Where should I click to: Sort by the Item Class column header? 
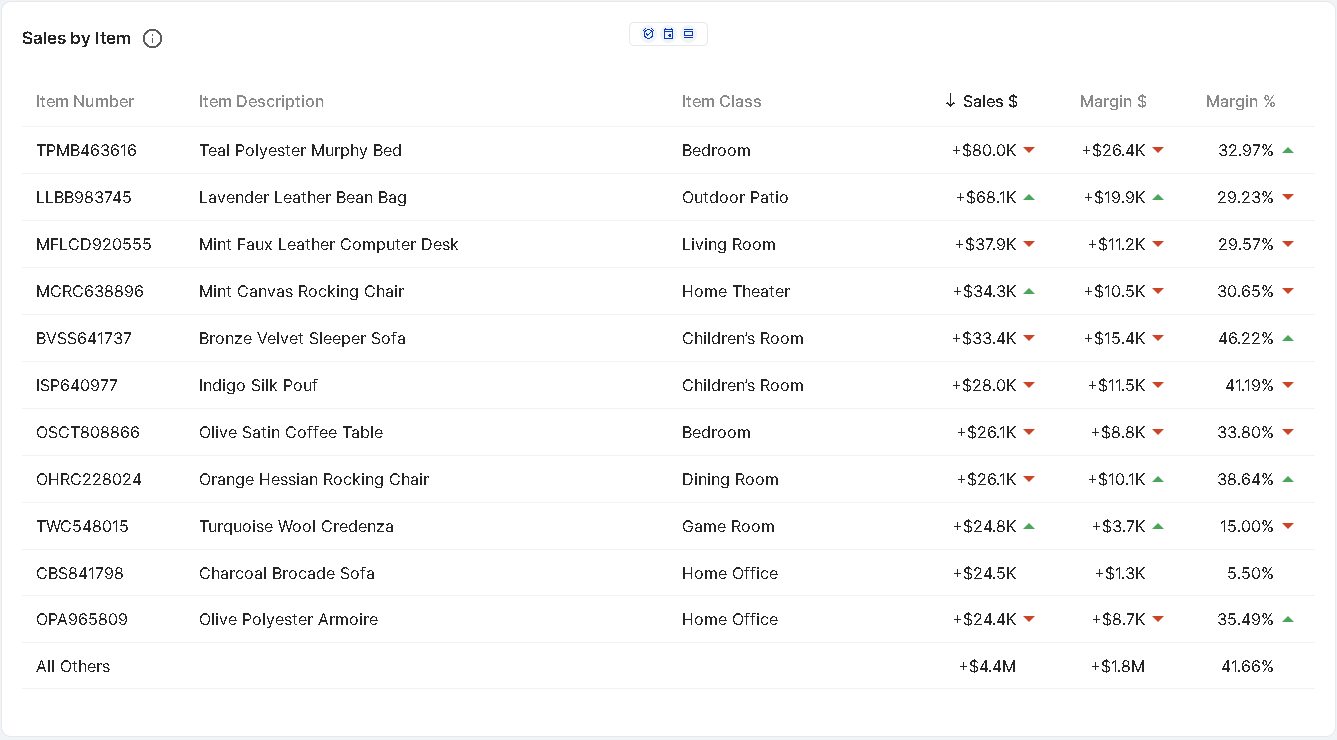click(721, 101)
